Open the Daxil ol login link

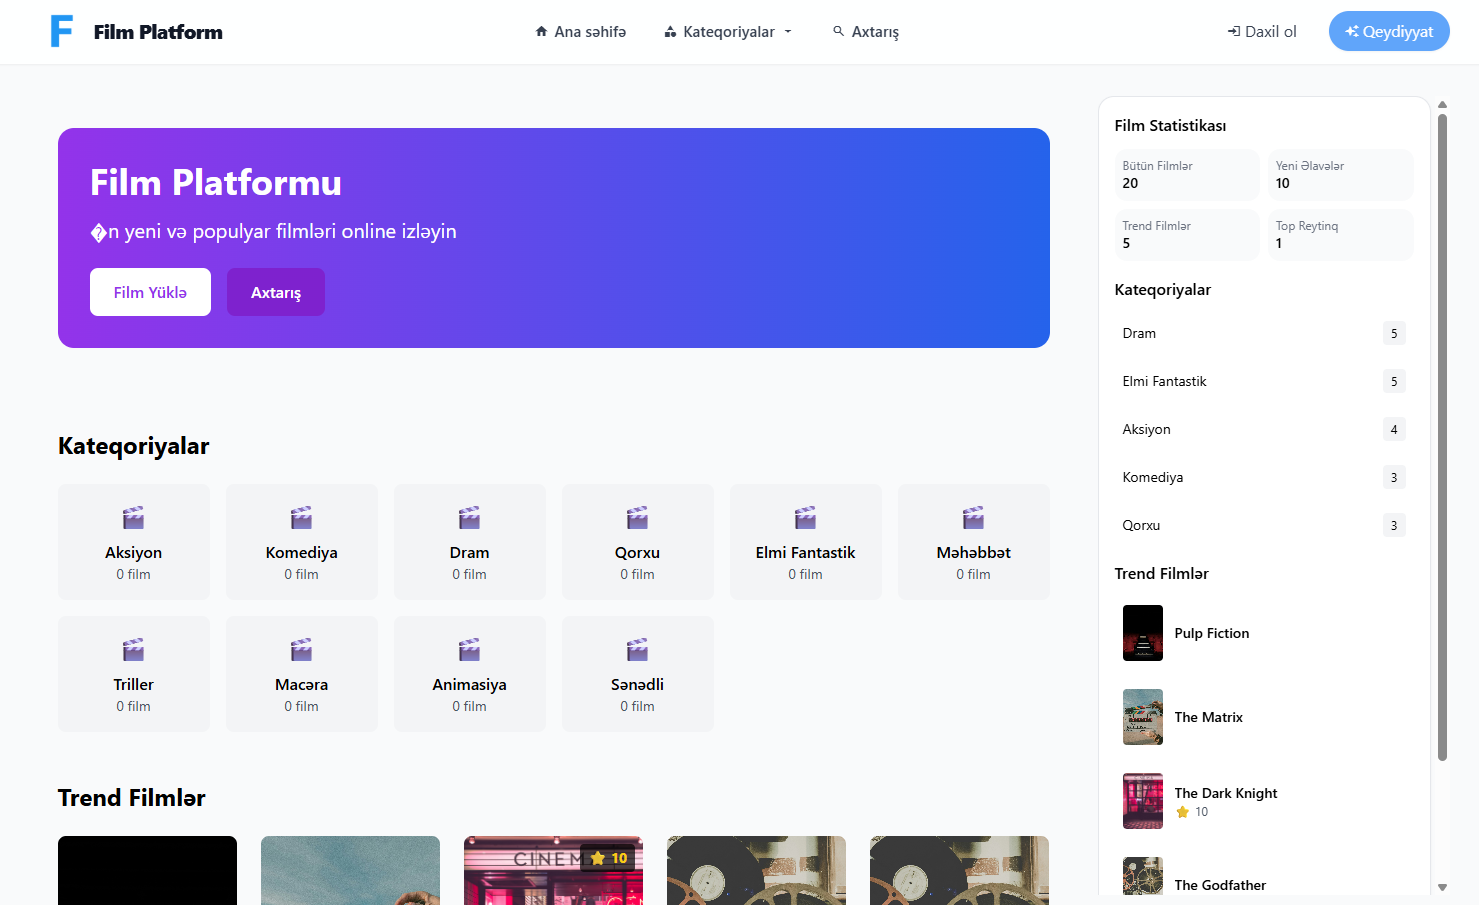pyautogui.click(x=1262, y=32)
